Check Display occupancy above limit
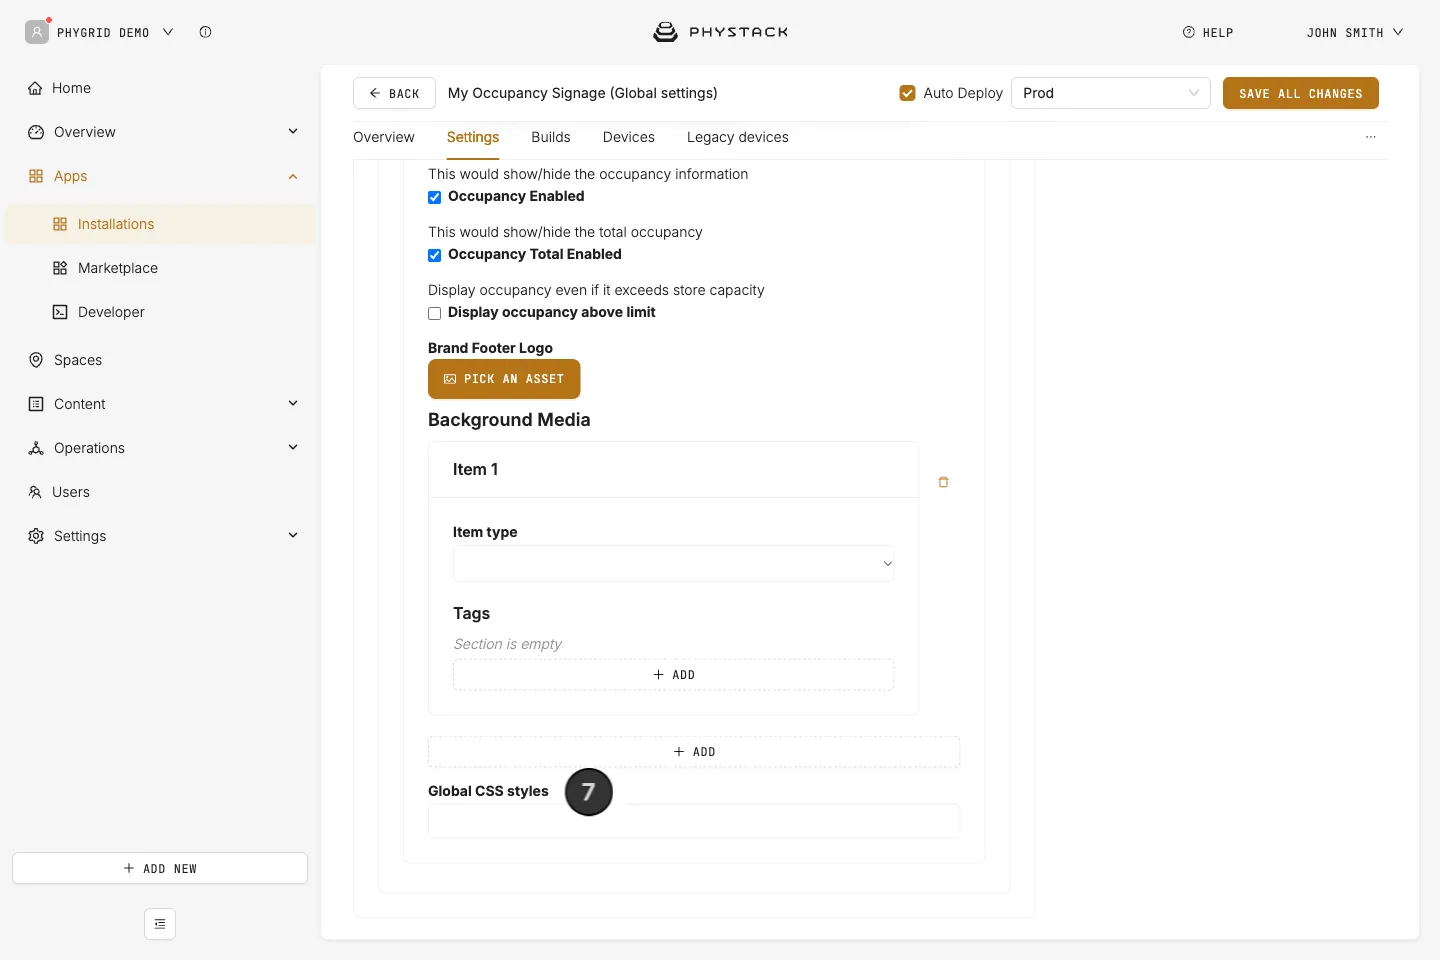The image size is (1440, 960). [x=435, y=313]
